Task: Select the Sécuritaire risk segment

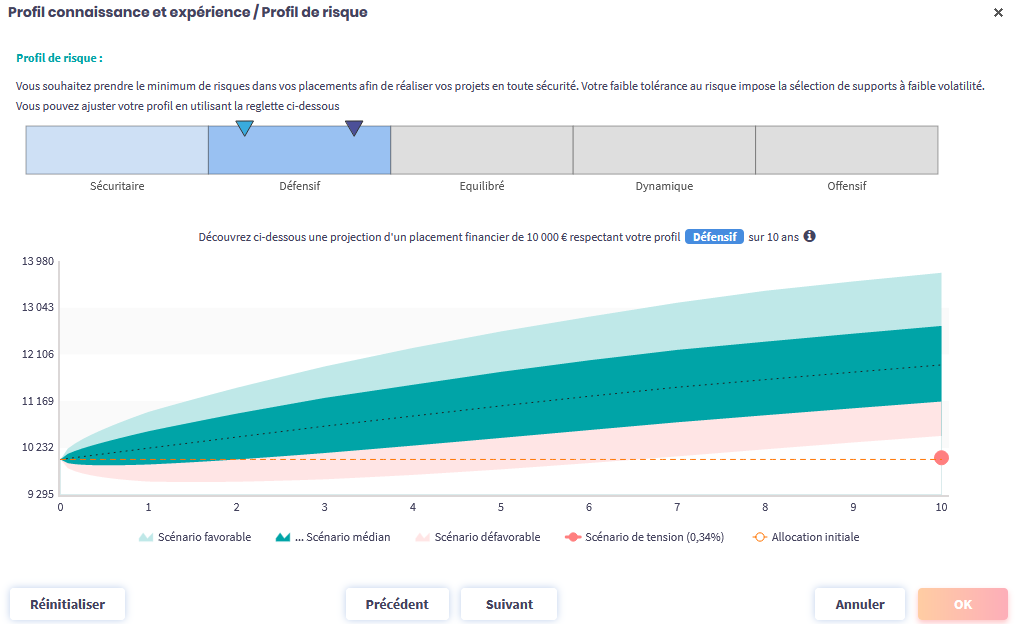Action: (117, 151)
